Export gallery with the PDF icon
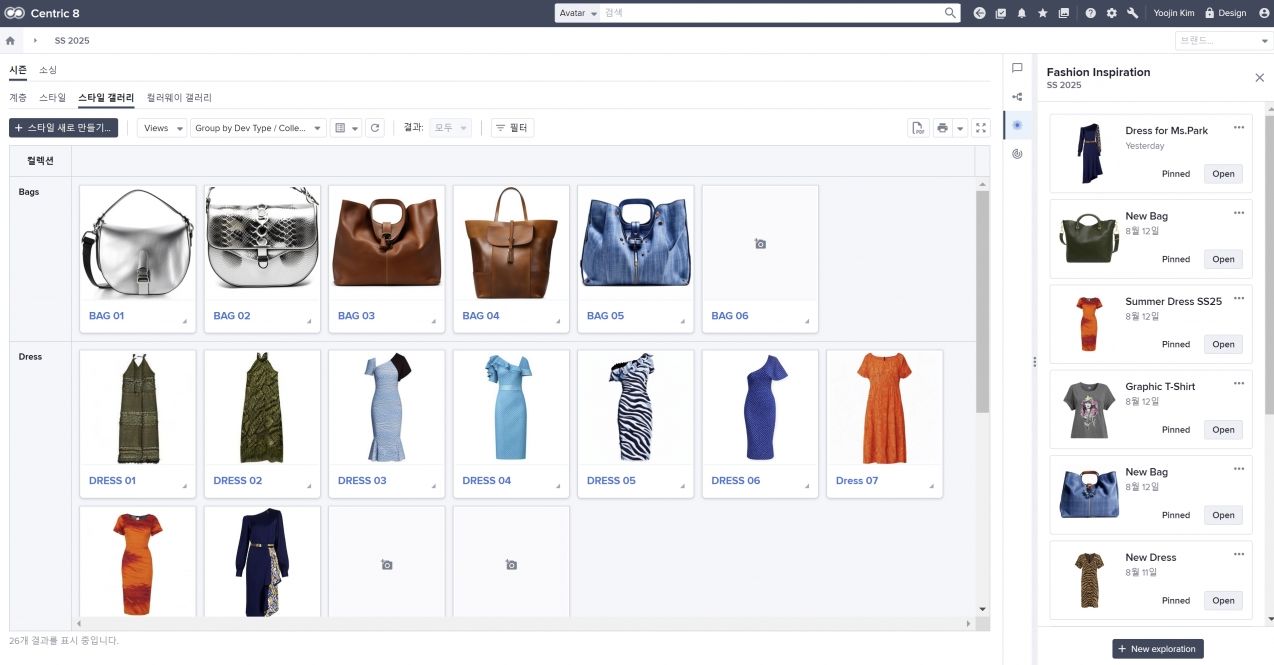Viewport: 1274px width, 665px height. 917,128
